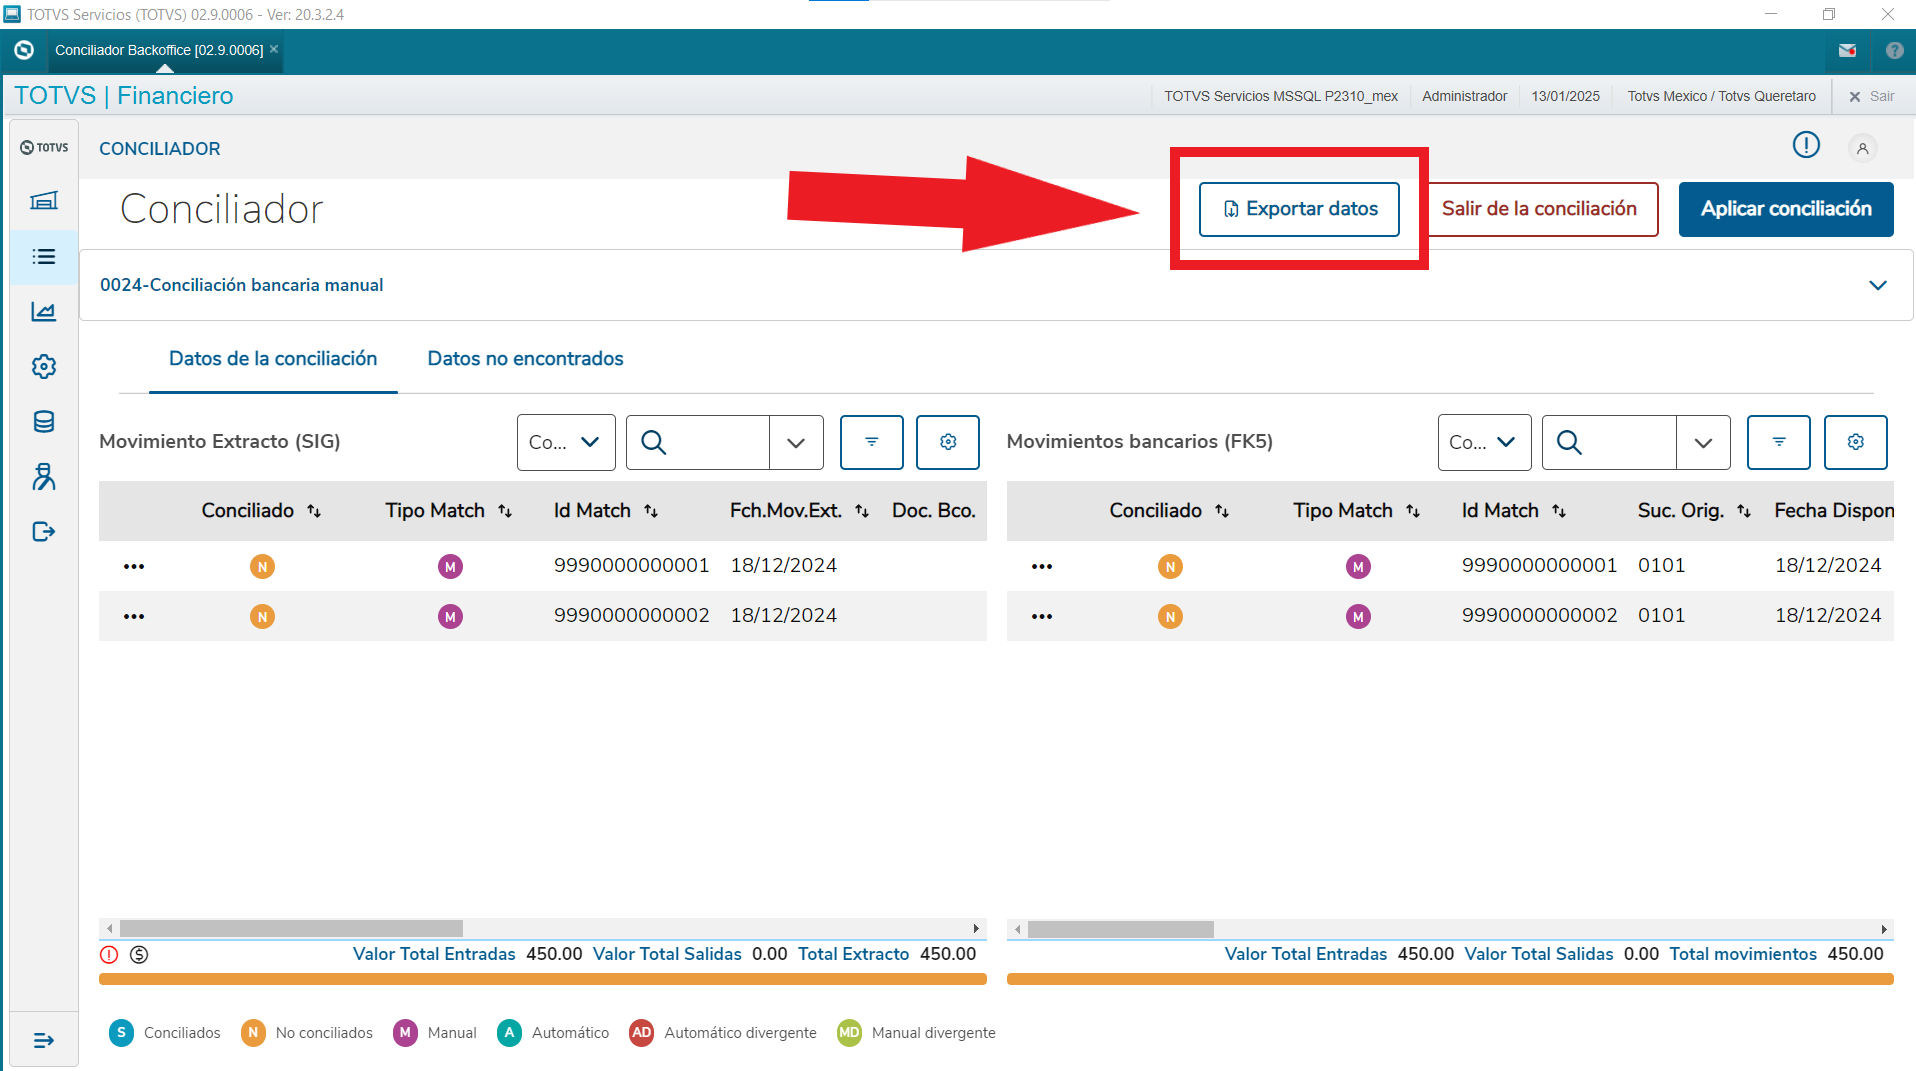
Task: Click the information alert icon
Action: point(1806,146)
